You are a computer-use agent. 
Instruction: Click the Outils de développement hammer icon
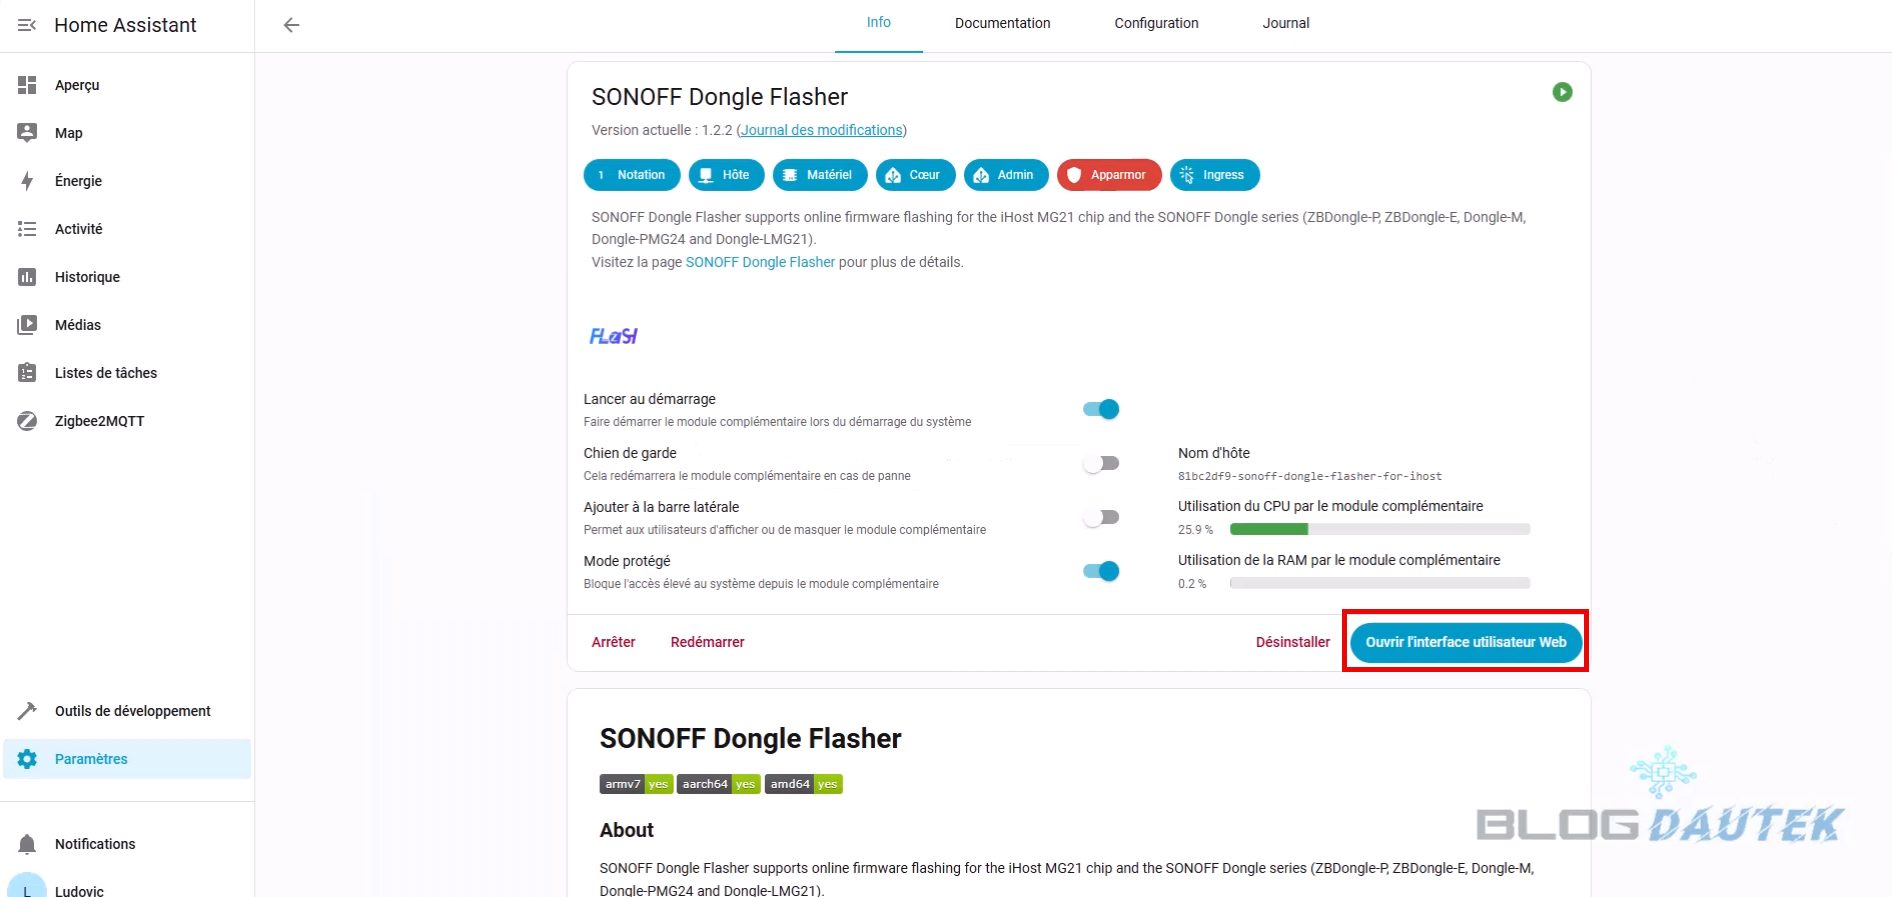click(27, 711)
